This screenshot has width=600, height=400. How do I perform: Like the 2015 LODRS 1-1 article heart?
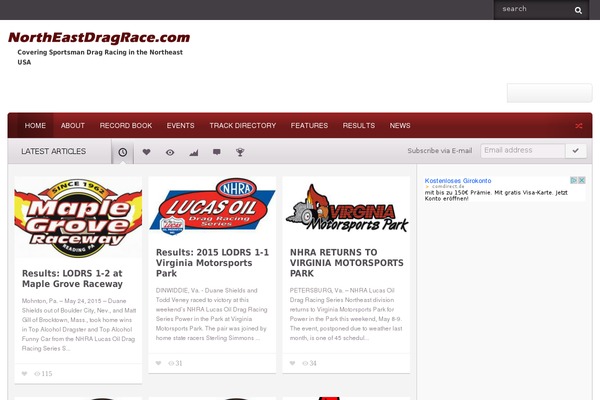(x=158, y=363)
